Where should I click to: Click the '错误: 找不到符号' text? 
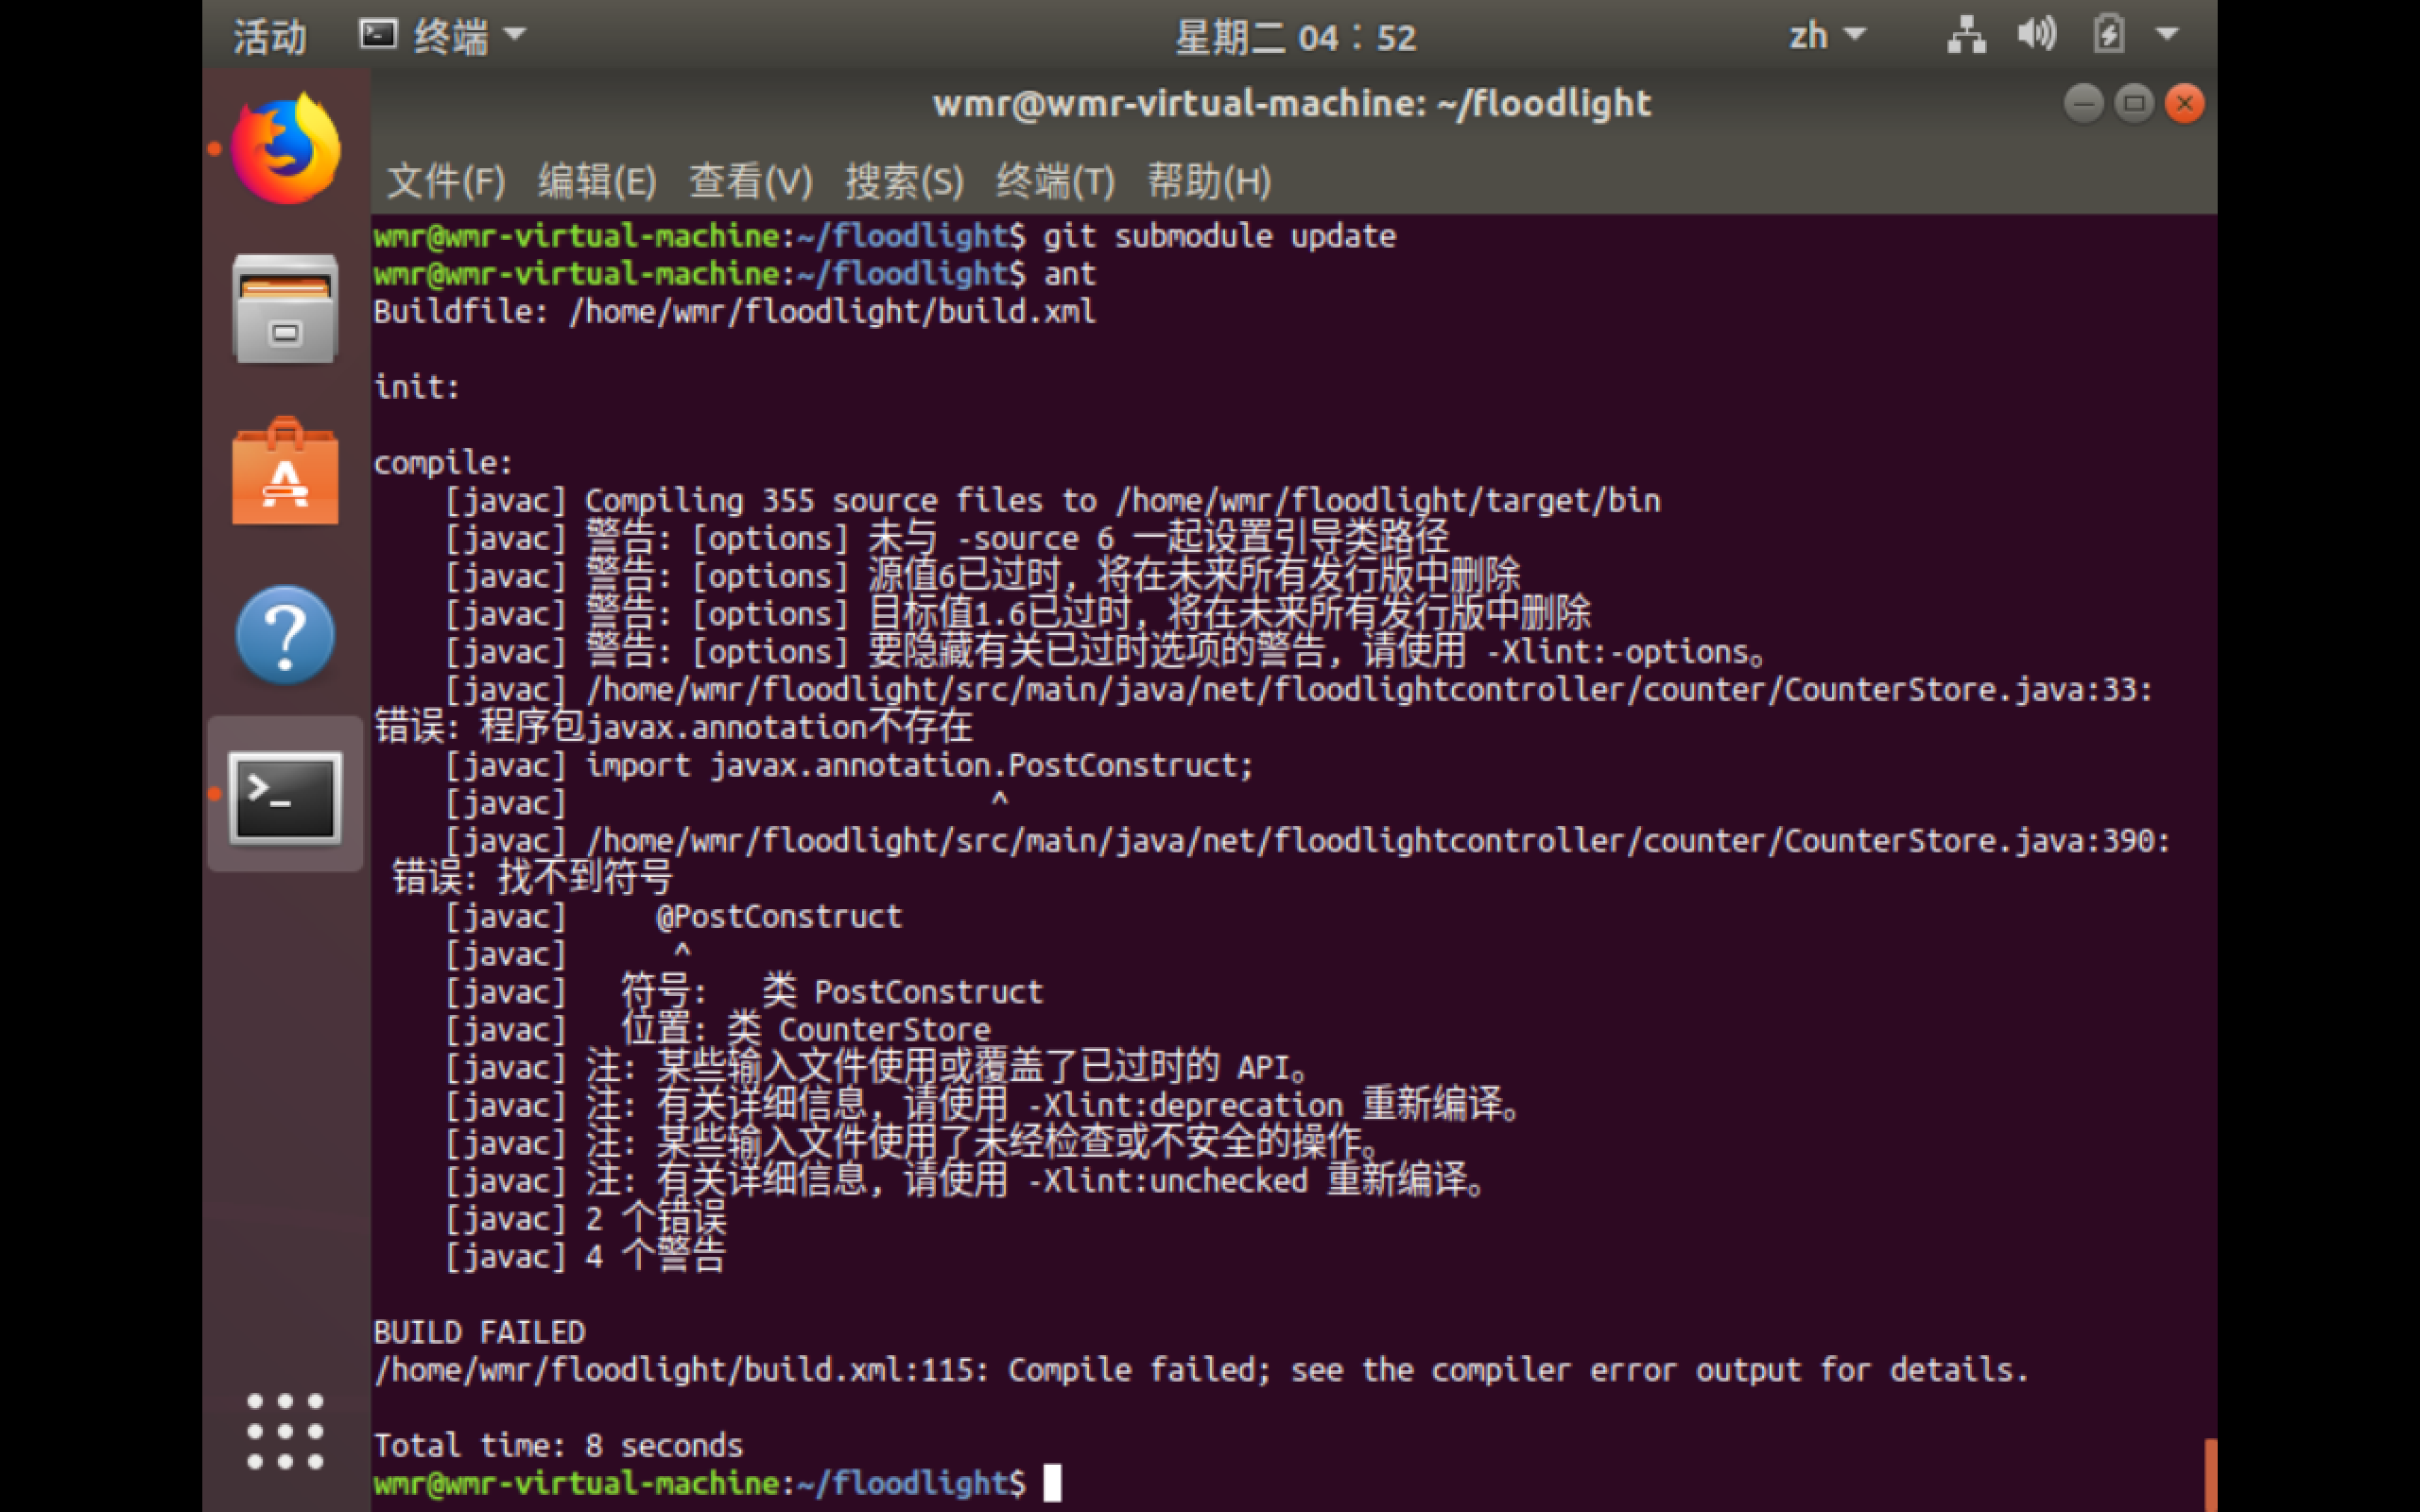[x=532, y=878]
